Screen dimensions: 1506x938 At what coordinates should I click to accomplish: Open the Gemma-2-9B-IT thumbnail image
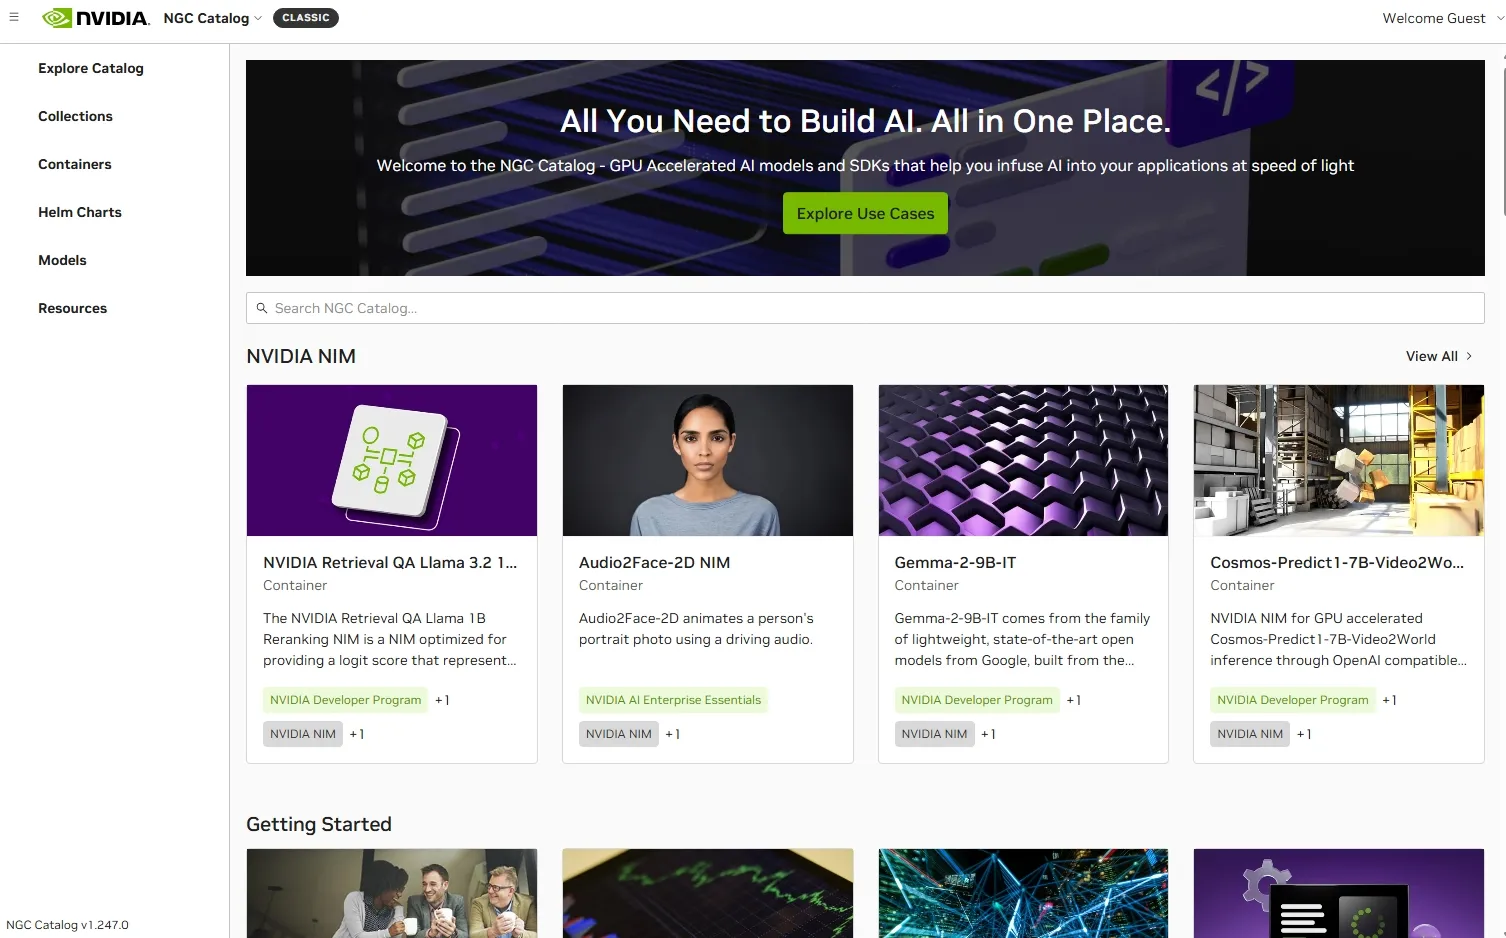coord(1023,460)
